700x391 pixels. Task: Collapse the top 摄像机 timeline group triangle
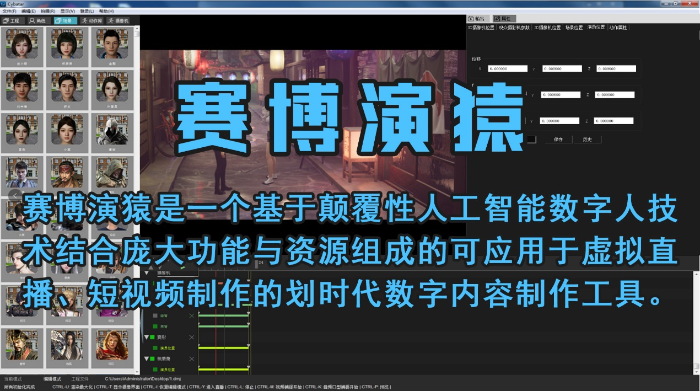(146, 273)
